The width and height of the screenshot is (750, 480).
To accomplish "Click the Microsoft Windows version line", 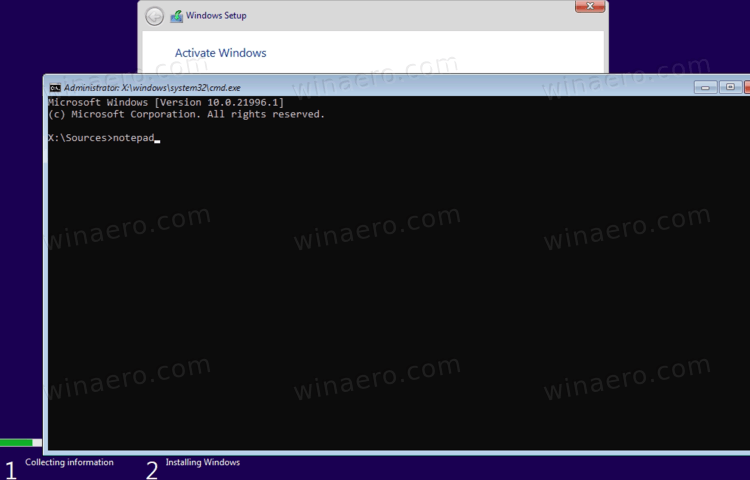I will [x=166, y=102].
